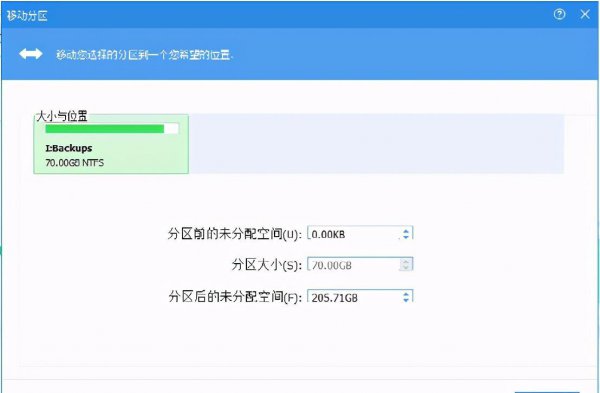This screenshot has width=600, height=393.
Task: Close the 移动分区 dialog
Action: pos(585,15)
